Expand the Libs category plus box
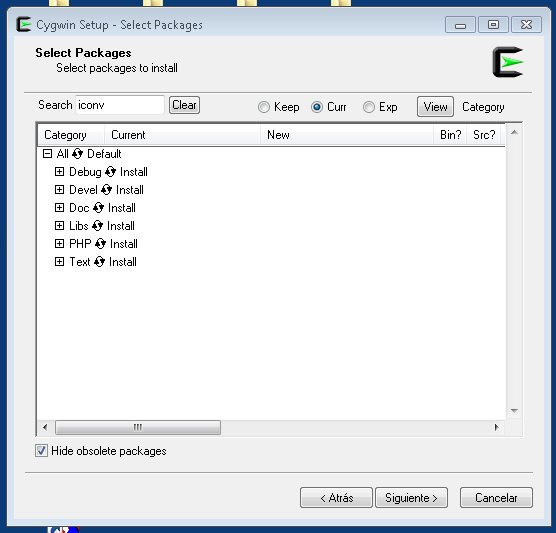This screenshot has height=533, width=556. pyautogui.click(x=59, y=226)
